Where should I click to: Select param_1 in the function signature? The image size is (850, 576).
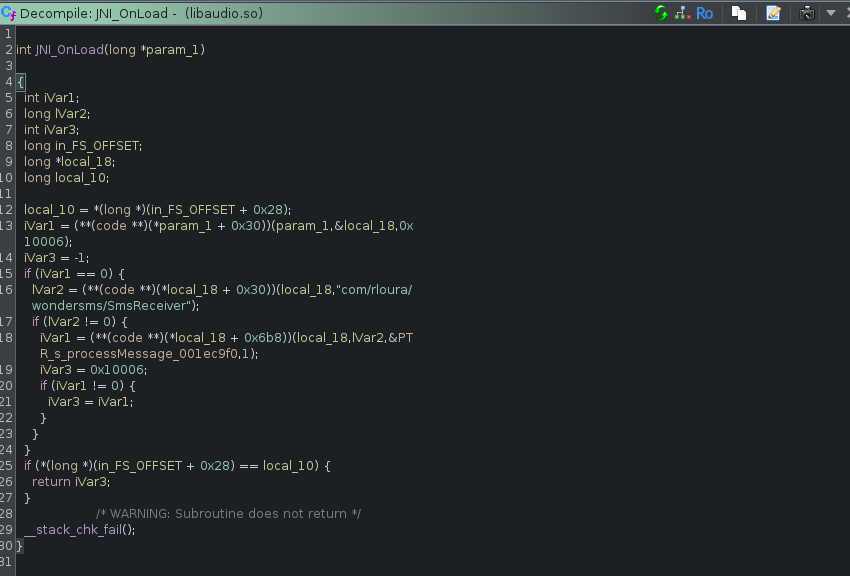pyautogui.click(x=172, y=50)
